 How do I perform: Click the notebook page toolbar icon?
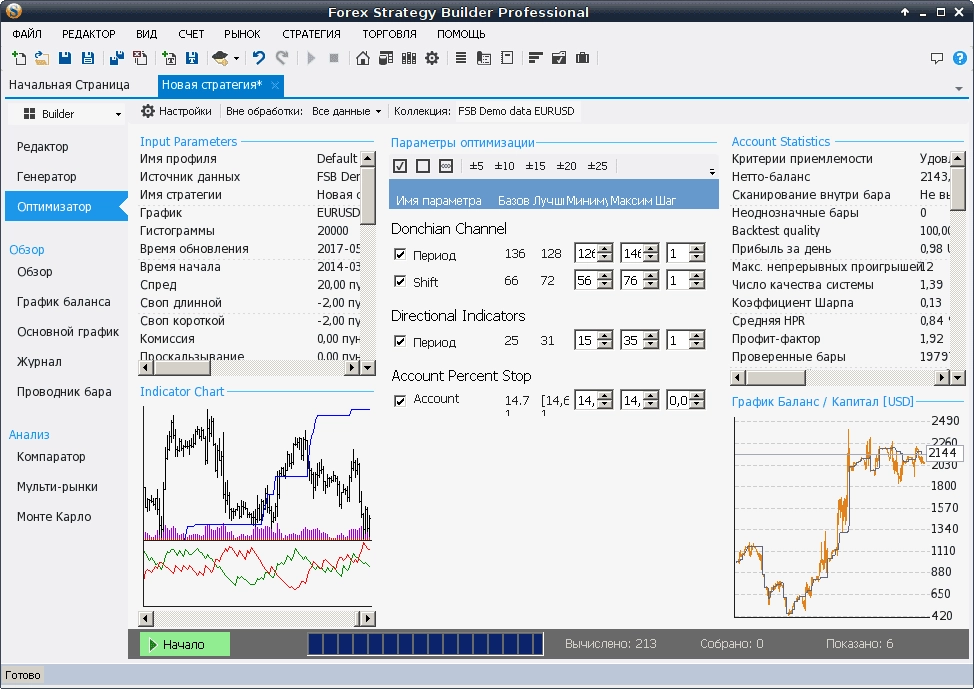point(507,58)
